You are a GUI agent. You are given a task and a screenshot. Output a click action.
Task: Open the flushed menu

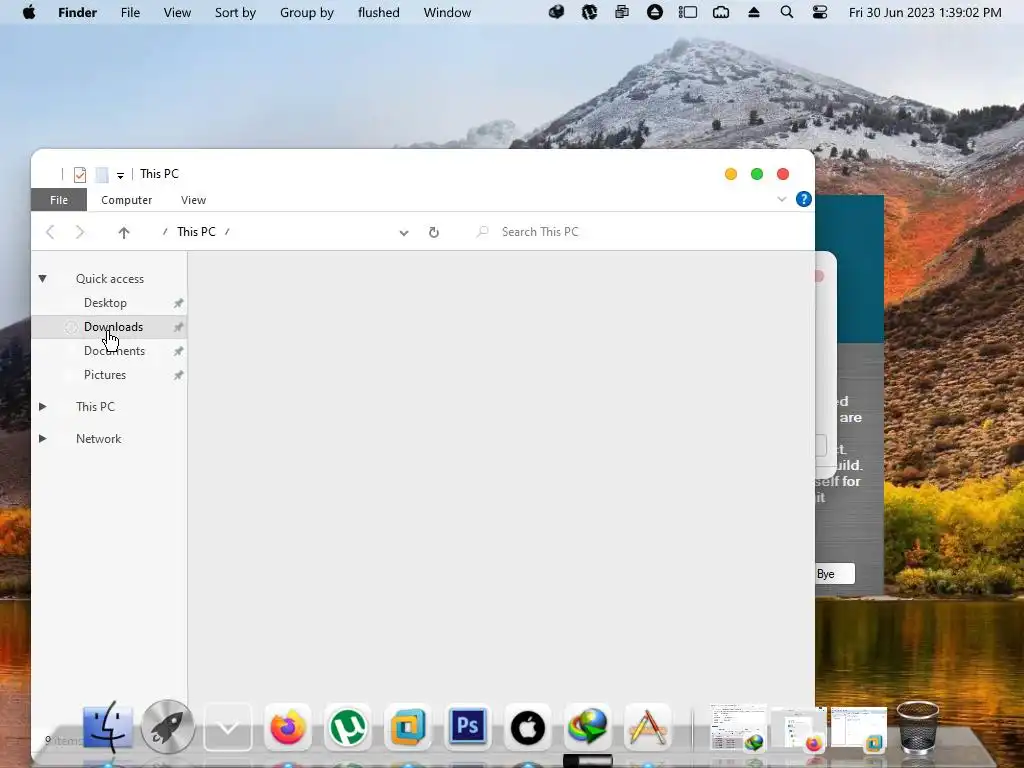[x=378, y=12]
